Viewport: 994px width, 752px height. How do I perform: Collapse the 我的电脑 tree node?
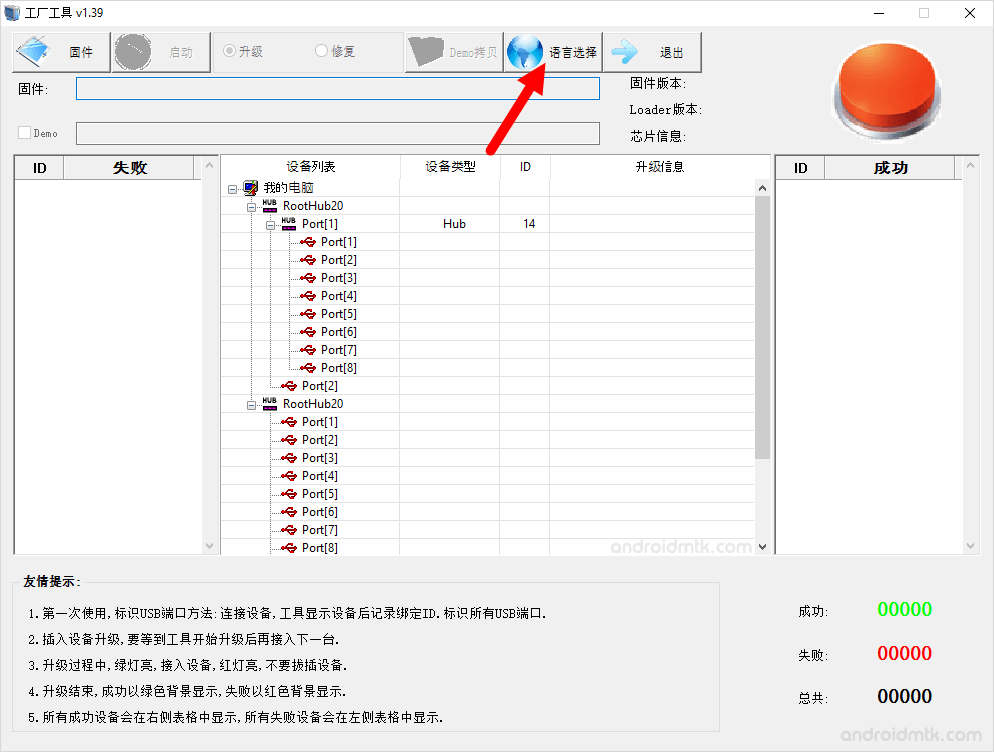pyautogui.click(x=234, y=187)
